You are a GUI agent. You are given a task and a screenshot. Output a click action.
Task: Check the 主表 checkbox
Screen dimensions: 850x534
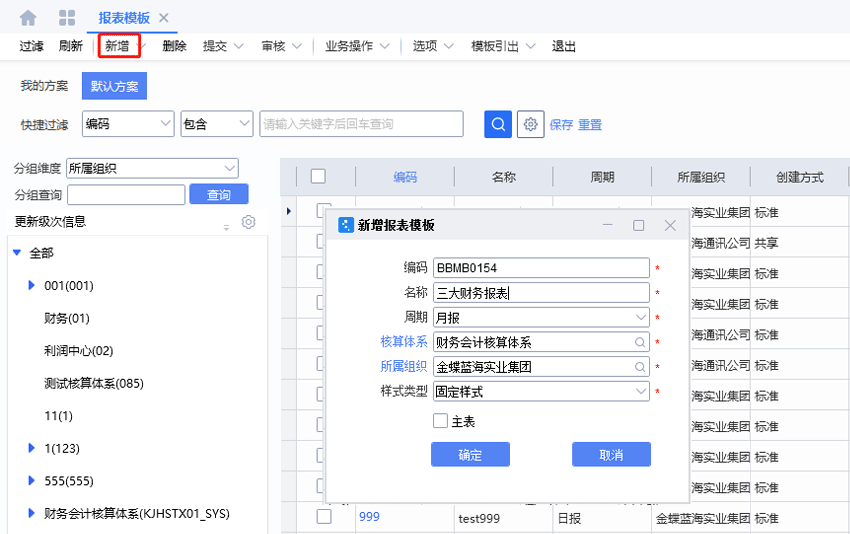[x=440, y=421]
